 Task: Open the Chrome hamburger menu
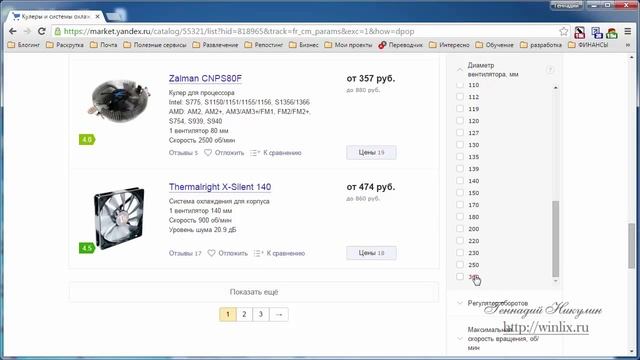coord(628,31)
